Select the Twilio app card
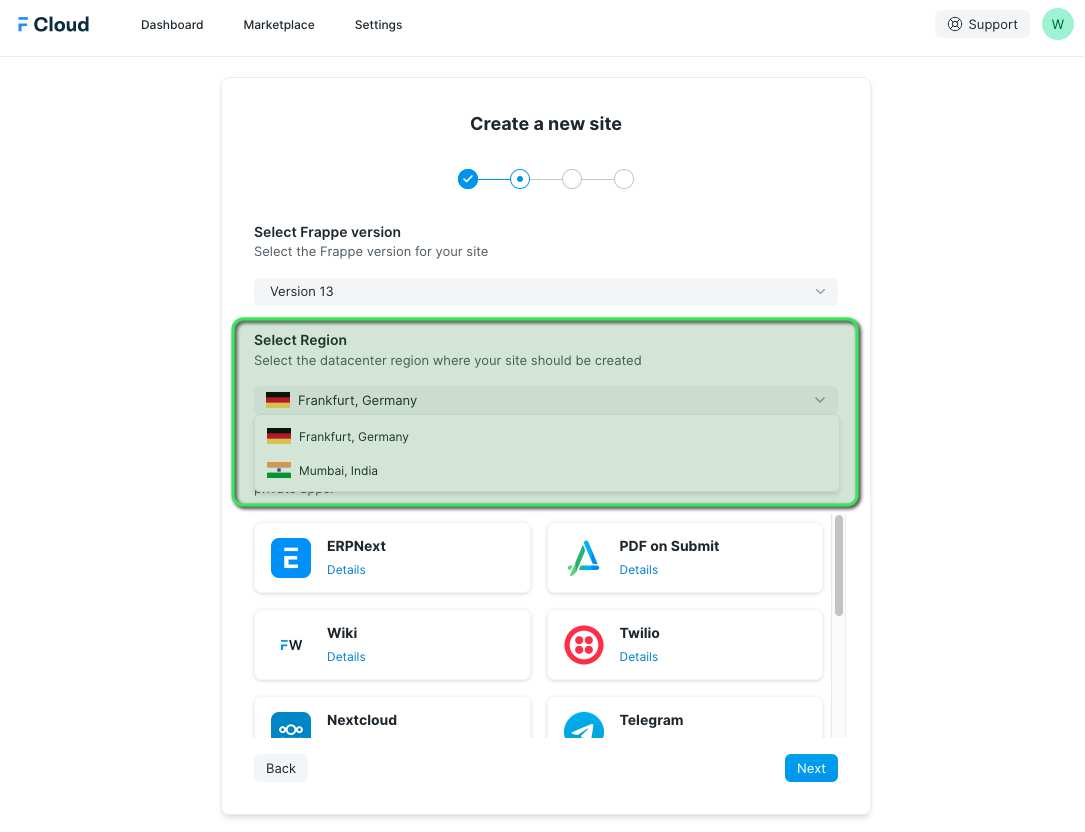This screenshot has width=1085, height=832. (x=685, y=645)
